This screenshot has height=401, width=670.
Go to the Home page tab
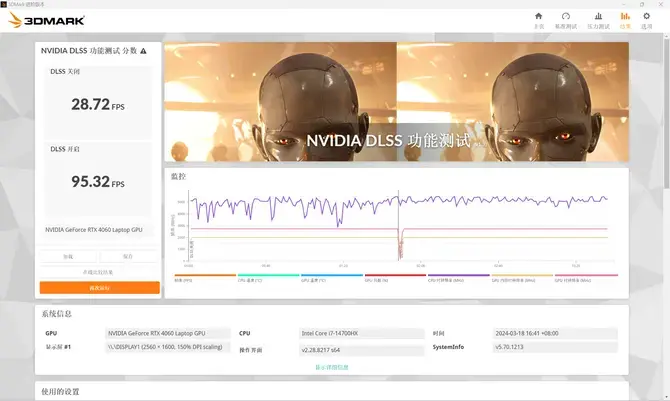click(538, 20)
